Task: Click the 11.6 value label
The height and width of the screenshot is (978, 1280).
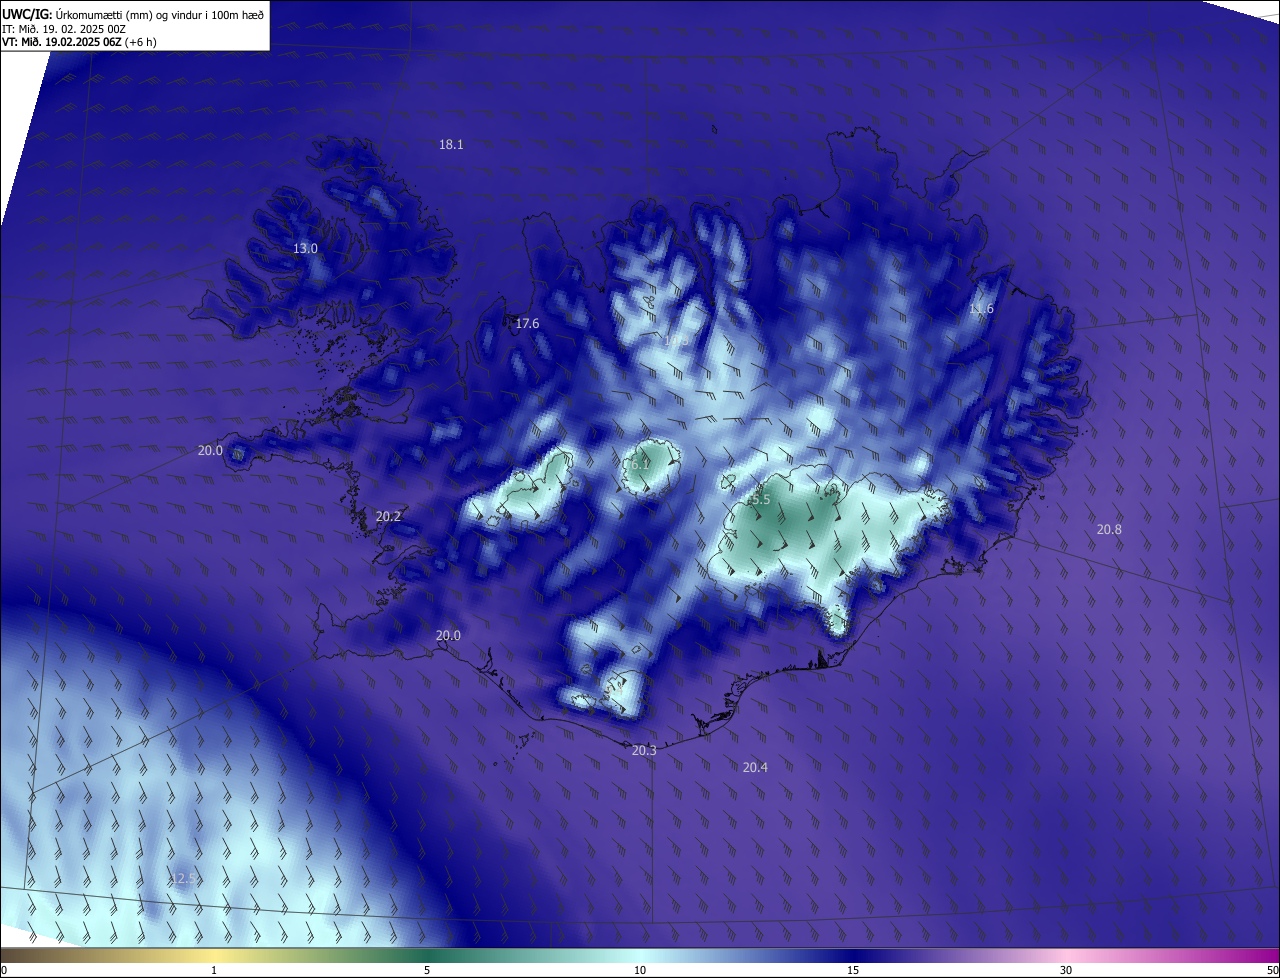Action: [981, 309]
